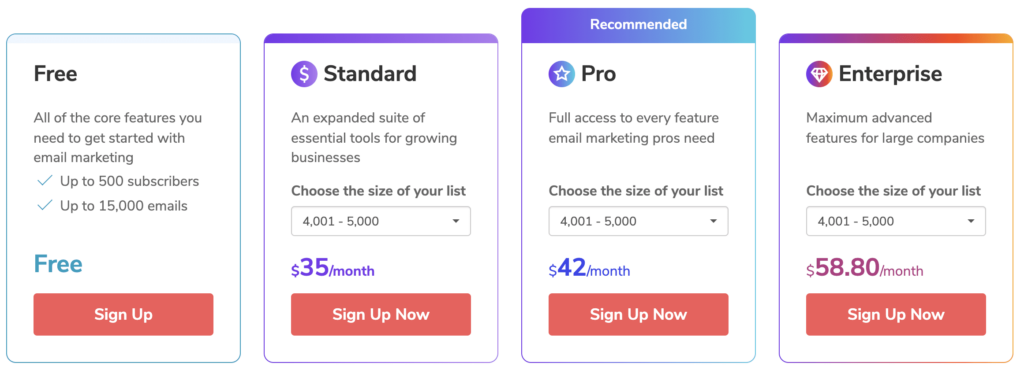
Task: Click the Standard plan title text
Action: point(370,74)
